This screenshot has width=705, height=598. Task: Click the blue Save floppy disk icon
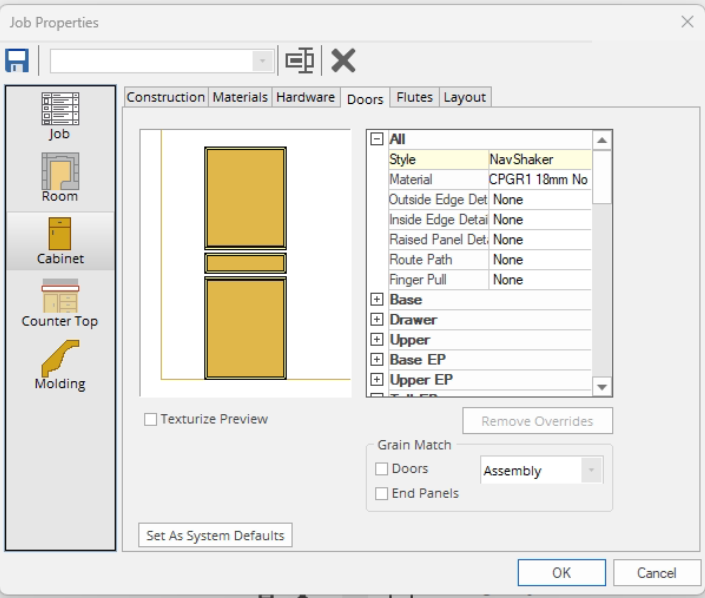(17, 60)
